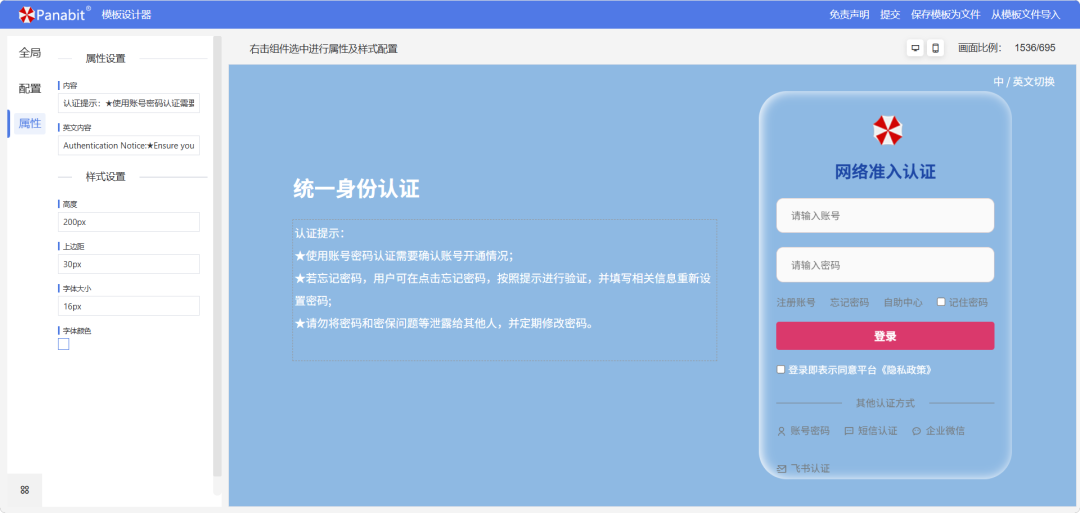
Task: Click the 英文内容 input field
Action: tap(129, 145)
